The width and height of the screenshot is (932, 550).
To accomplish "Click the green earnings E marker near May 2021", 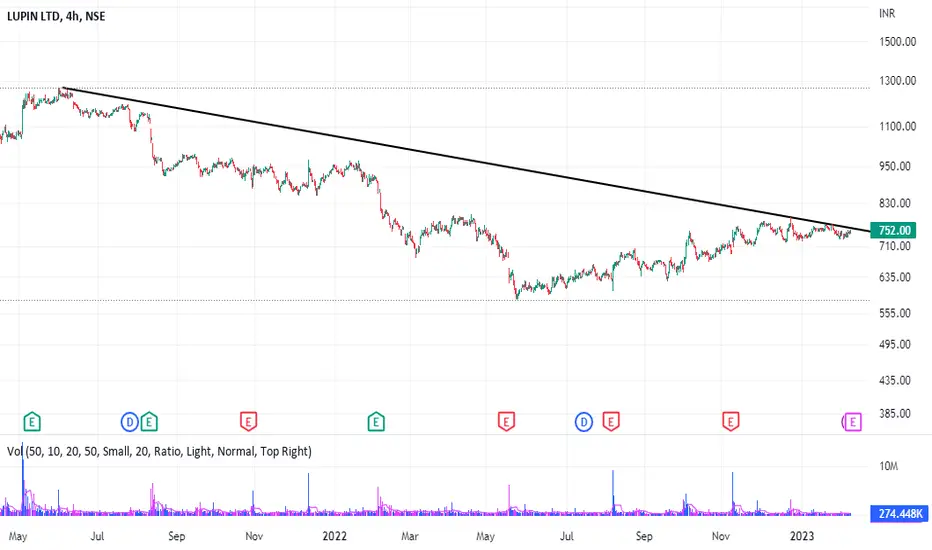I will pos(32,422).
